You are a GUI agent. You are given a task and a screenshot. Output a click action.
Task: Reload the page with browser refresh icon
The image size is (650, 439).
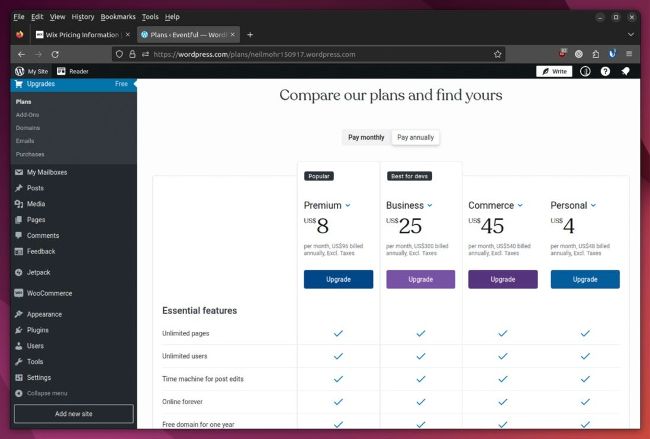tap(54, 54)
